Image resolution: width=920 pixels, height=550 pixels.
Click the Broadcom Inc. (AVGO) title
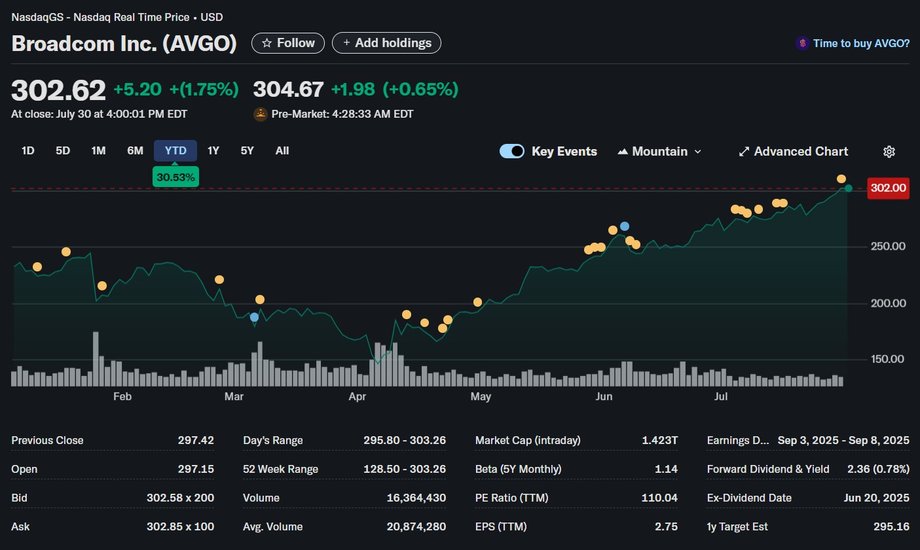point(124,43)
